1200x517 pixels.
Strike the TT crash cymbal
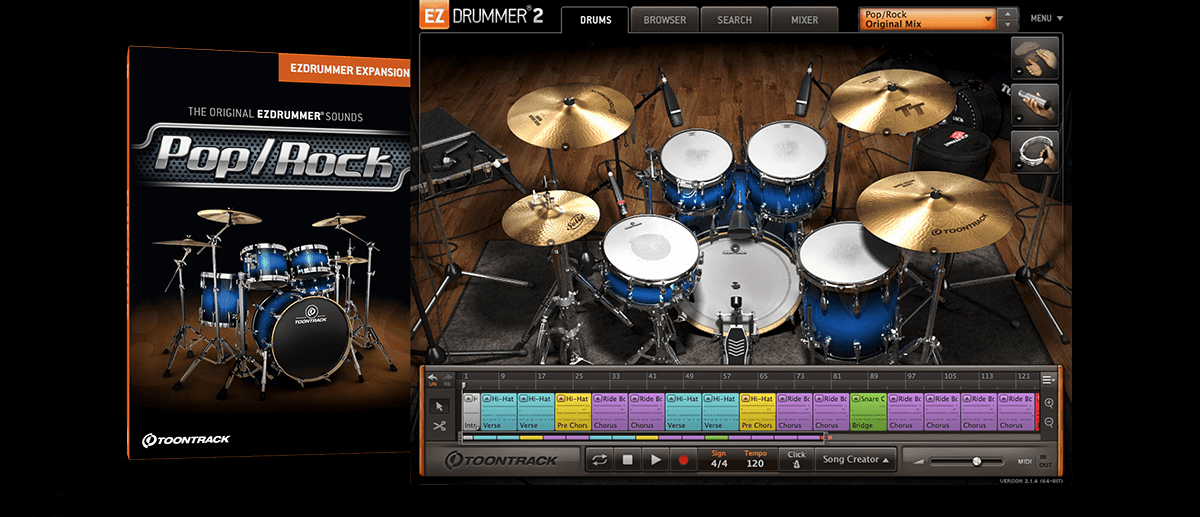click(894, 101)
